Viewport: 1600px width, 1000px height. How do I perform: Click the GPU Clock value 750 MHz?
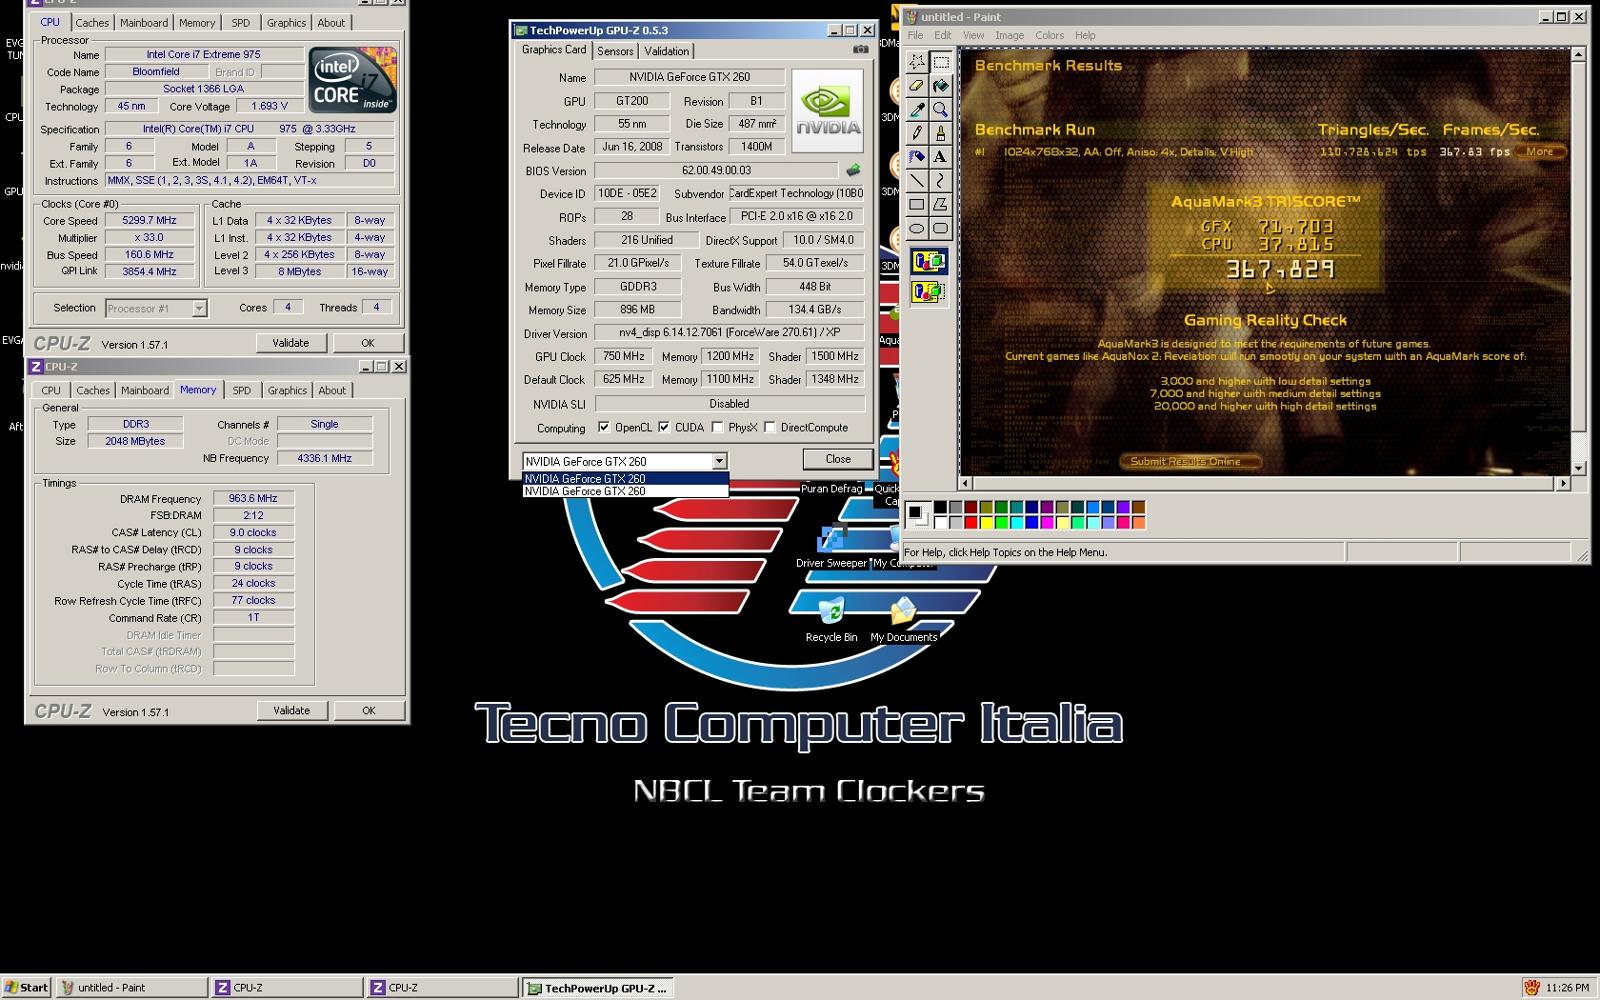pyautogui.click(x=623, y=356)
